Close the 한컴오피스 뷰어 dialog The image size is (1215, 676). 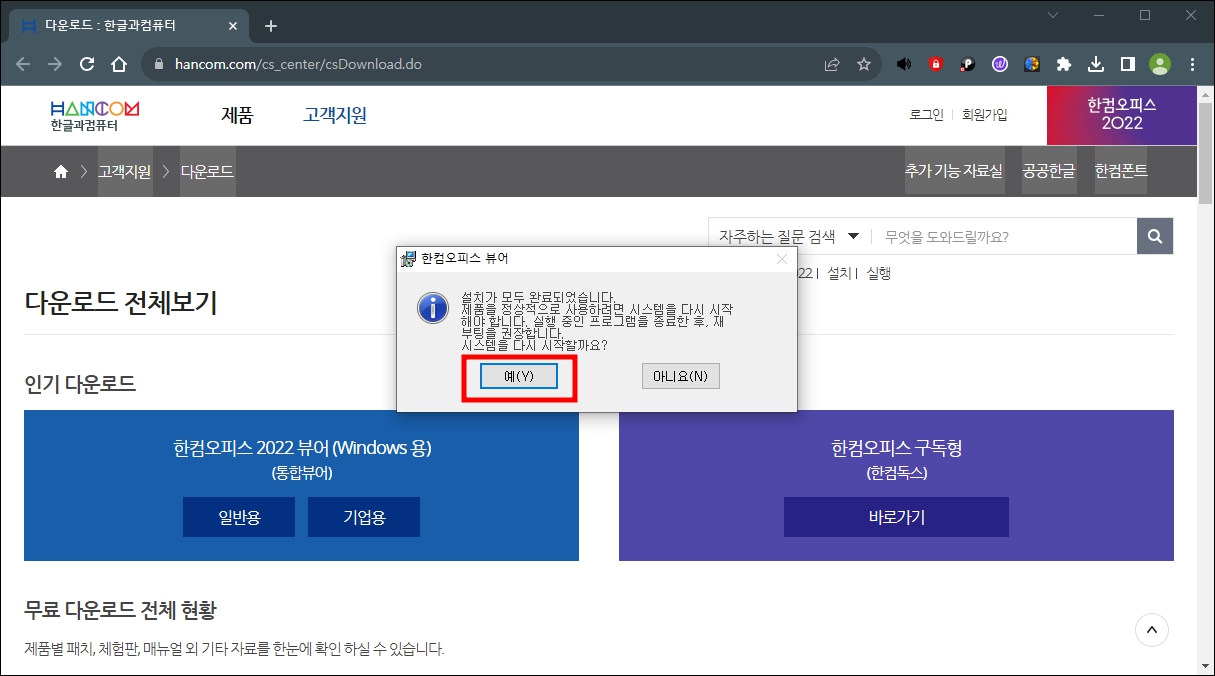click(x=782, y=259)
